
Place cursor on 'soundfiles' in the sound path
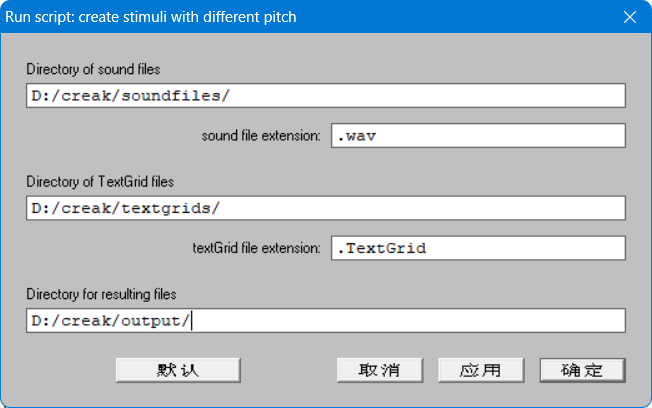pos(170,96)
